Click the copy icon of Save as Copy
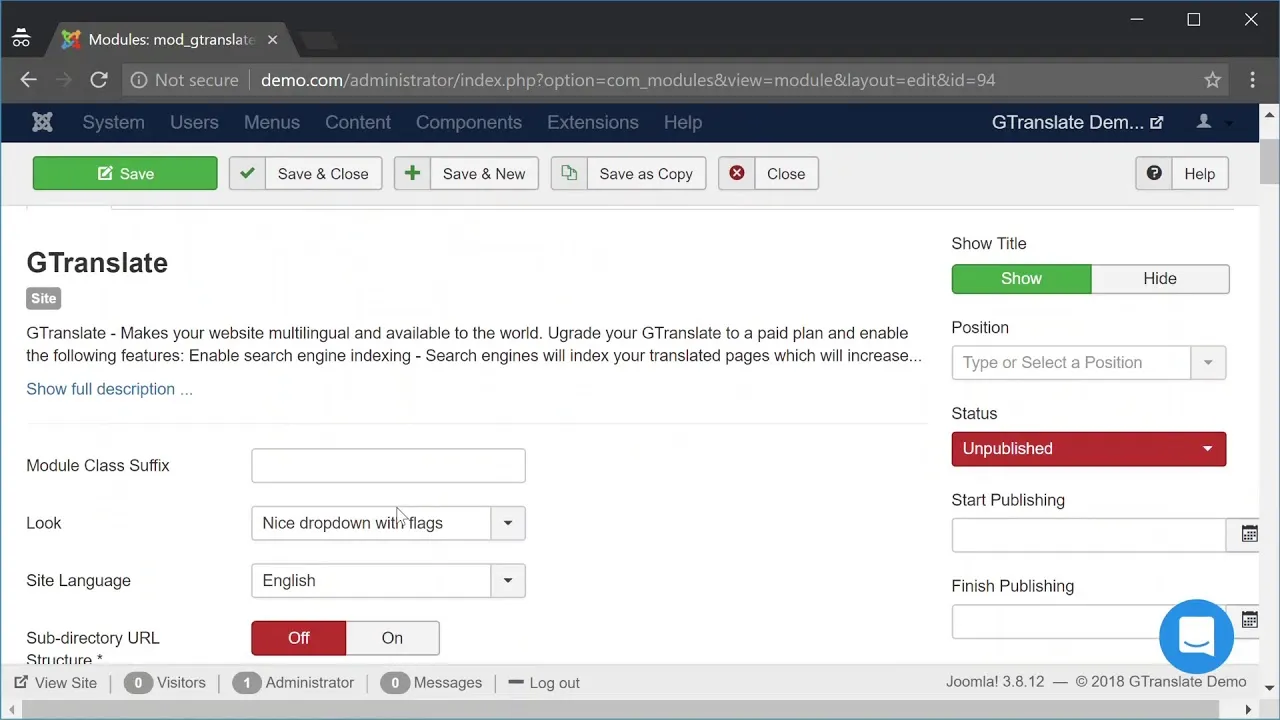Screen dimensions: 1280x720 click(569, 173)
